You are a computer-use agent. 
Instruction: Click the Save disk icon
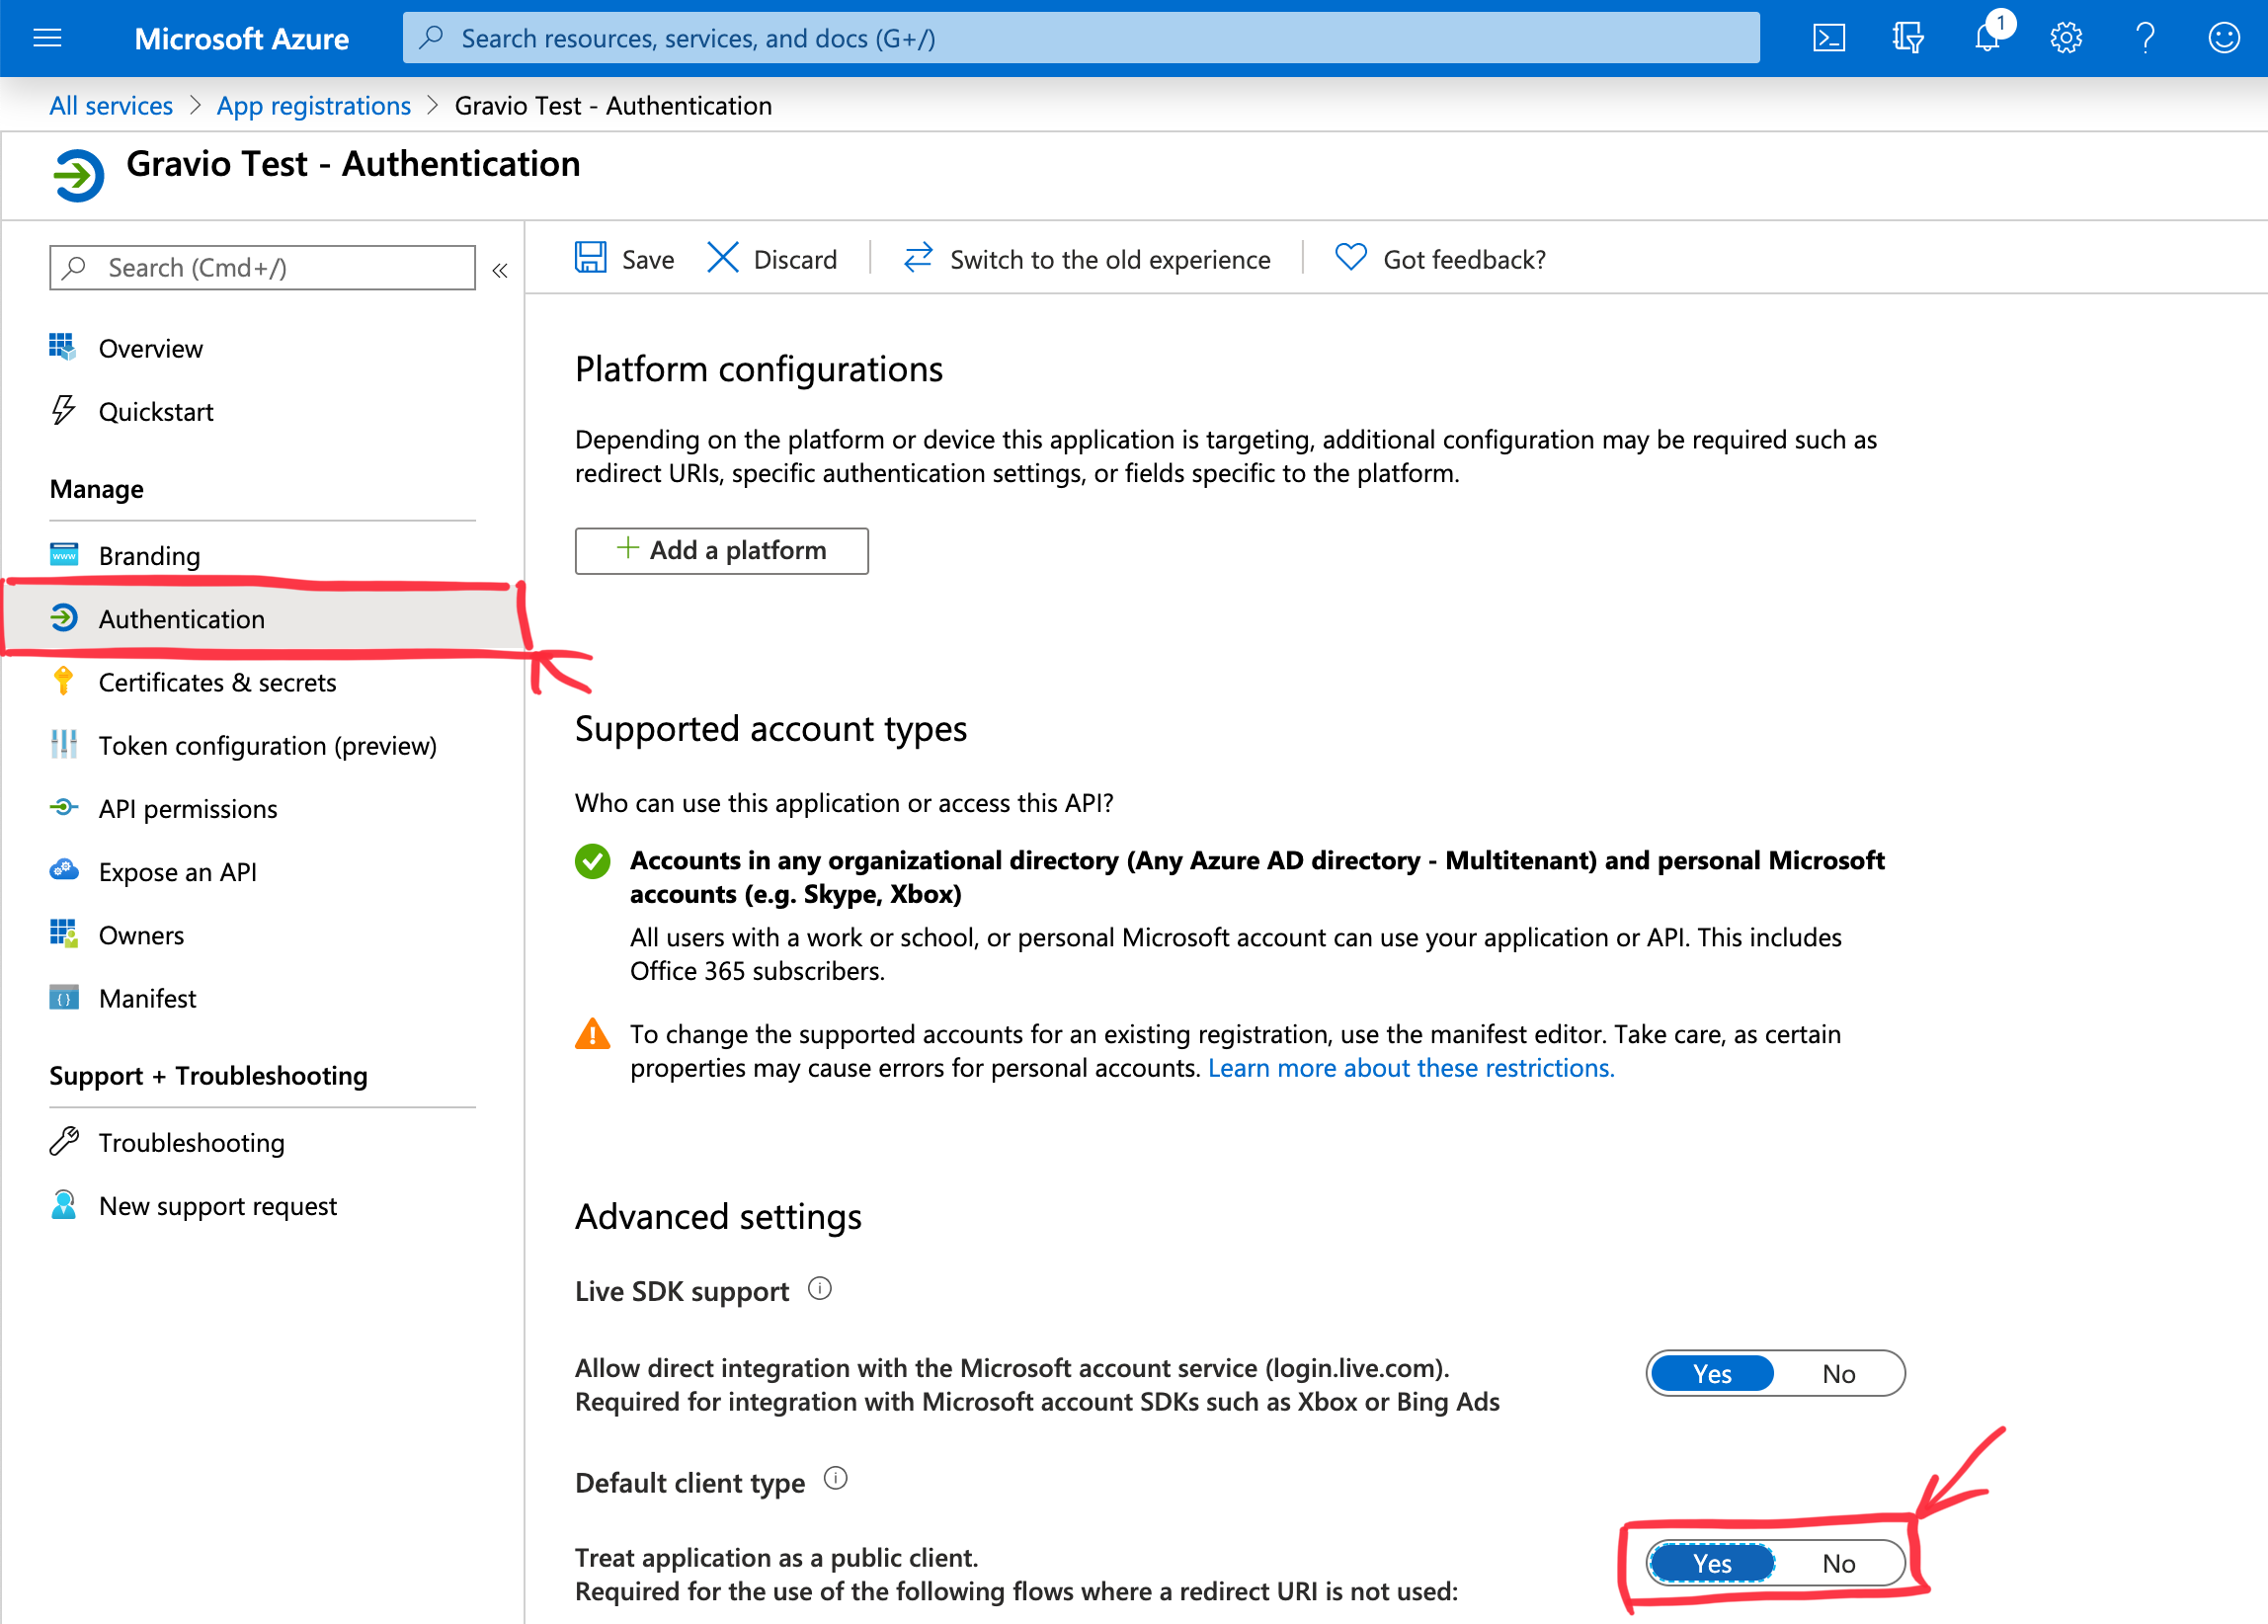point(590,257)
